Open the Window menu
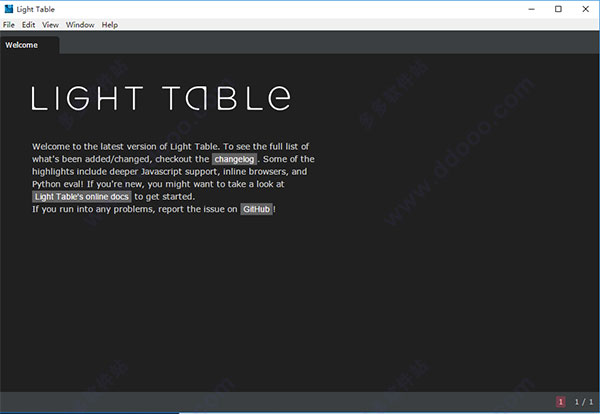 tap(80, 25)
